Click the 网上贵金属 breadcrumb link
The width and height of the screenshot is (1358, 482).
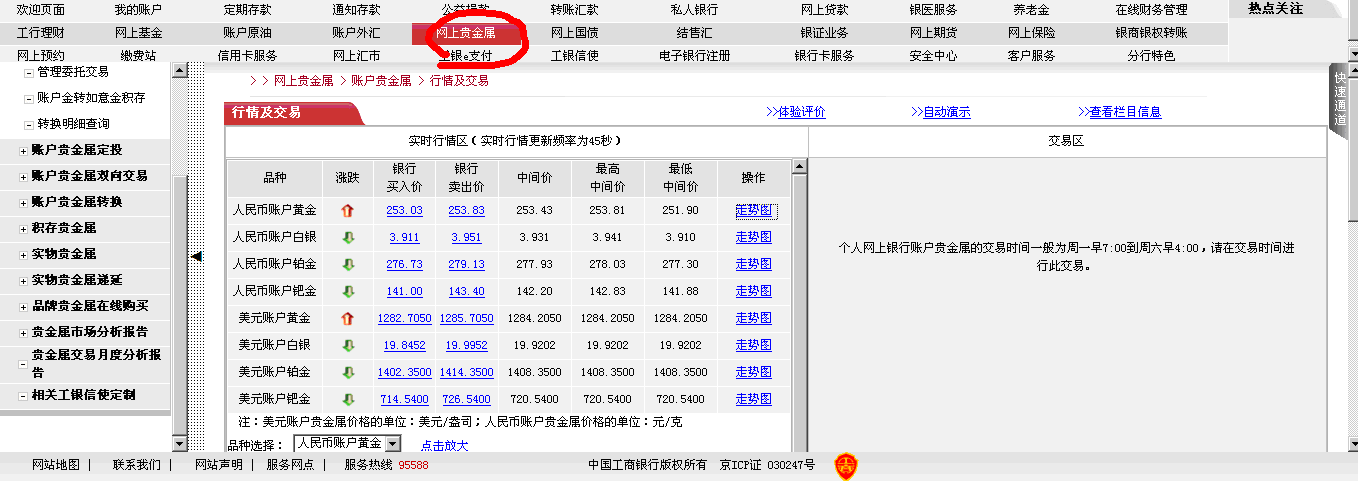(304, 81)
